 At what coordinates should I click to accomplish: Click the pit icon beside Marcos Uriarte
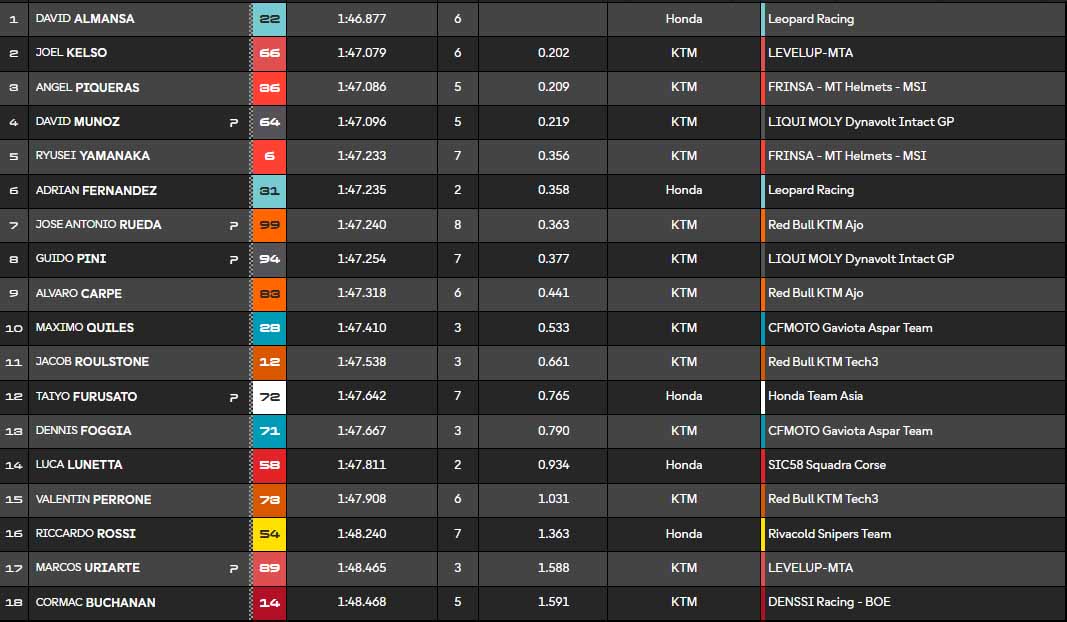point(234,568)
